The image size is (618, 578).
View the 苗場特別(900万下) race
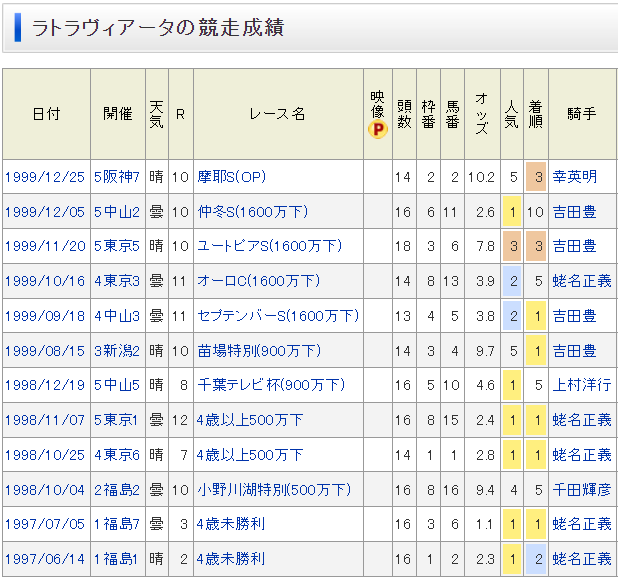coord(259,351)
